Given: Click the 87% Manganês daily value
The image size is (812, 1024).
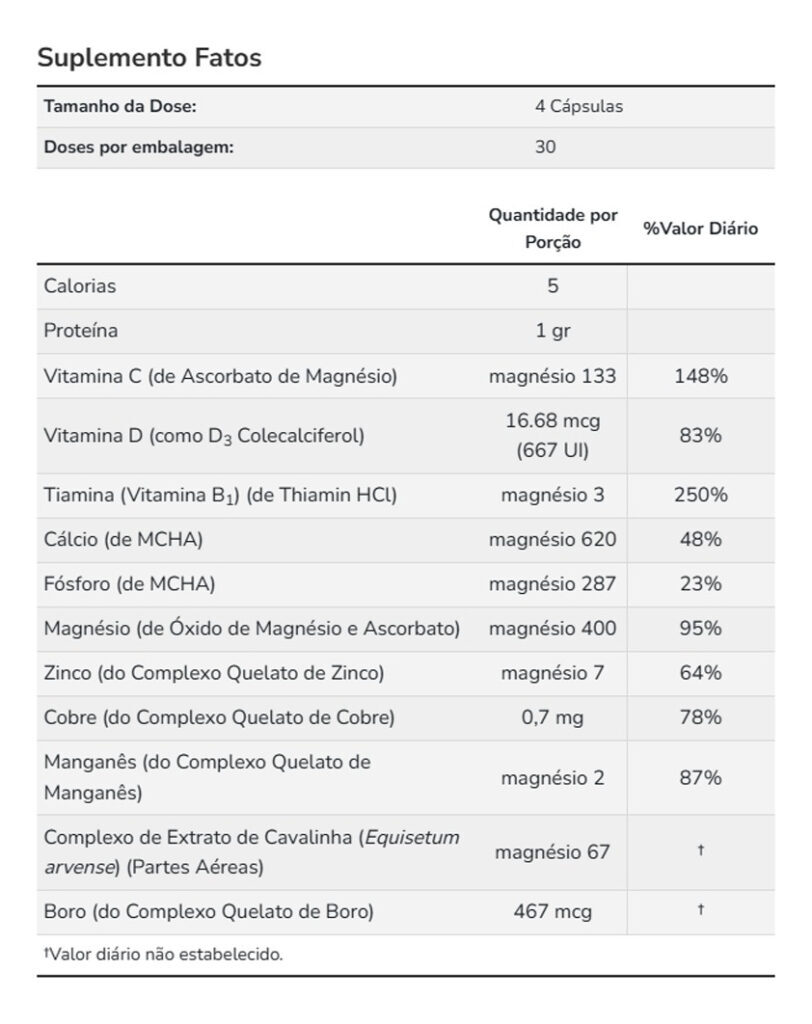Looking at the screenshot, I should (x=701, y=778).
